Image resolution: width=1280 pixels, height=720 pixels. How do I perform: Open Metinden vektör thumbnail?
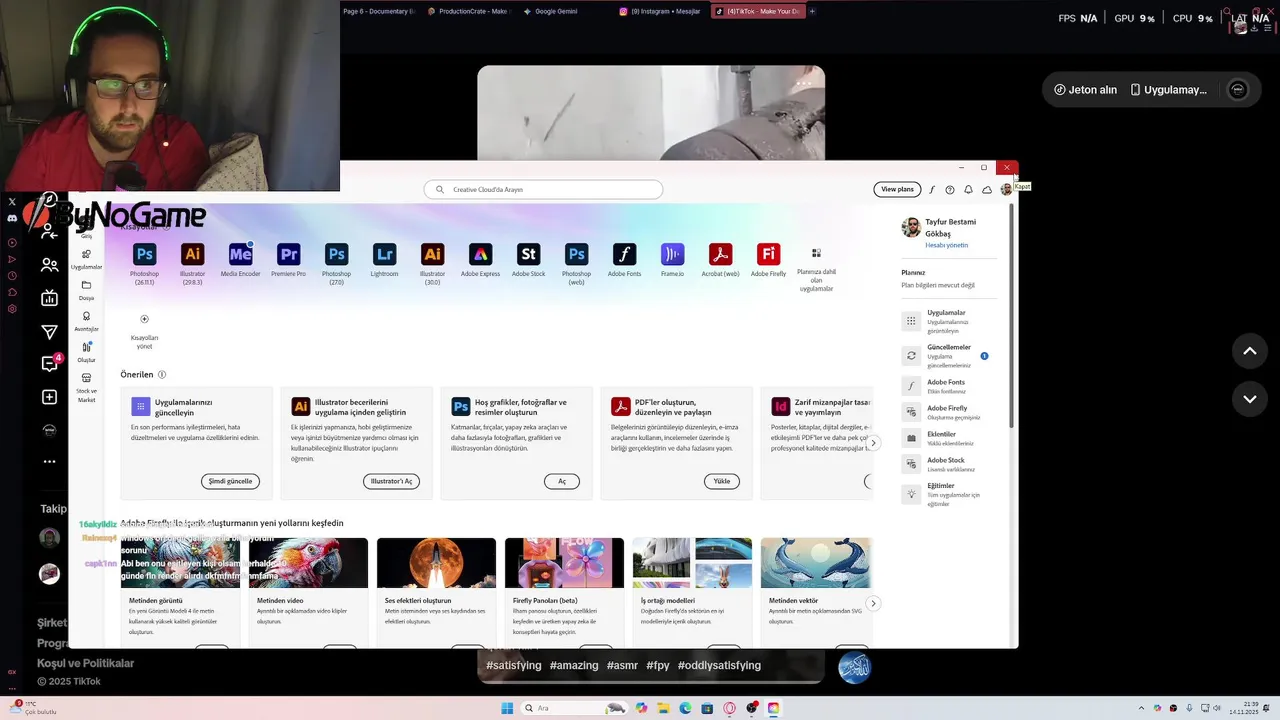(x=817, y=563)
